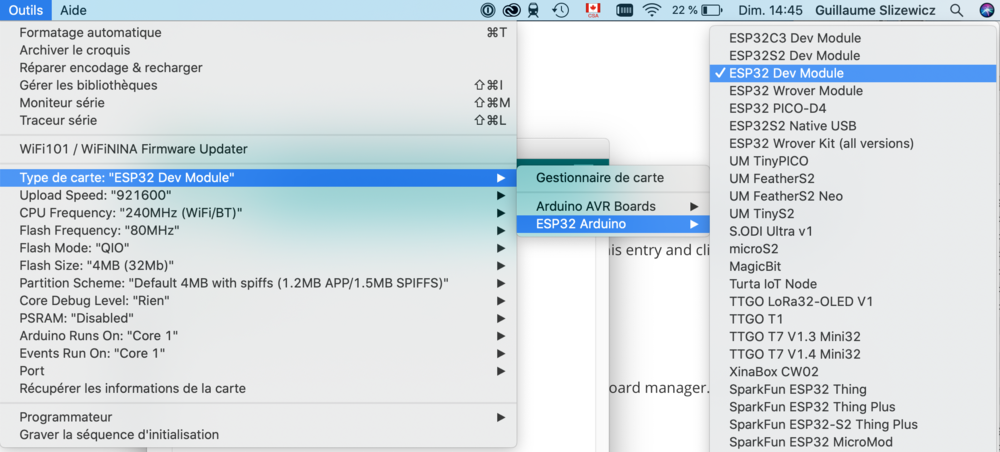Choose SparkFun ESP32 Thing board
1000x452 pixels.
point(853,389)
